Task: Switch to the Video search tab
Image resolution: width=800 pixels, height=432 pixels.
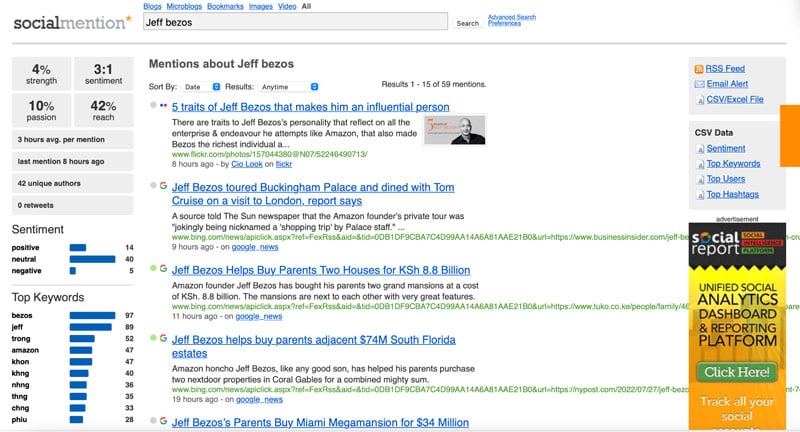Action: 287,6
